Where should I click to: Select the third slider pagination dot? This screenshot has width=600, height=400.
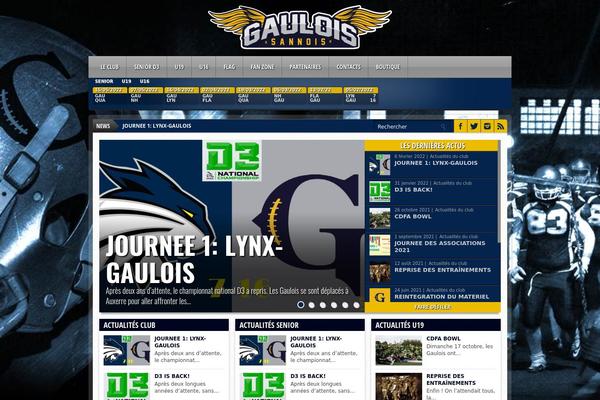323,305
